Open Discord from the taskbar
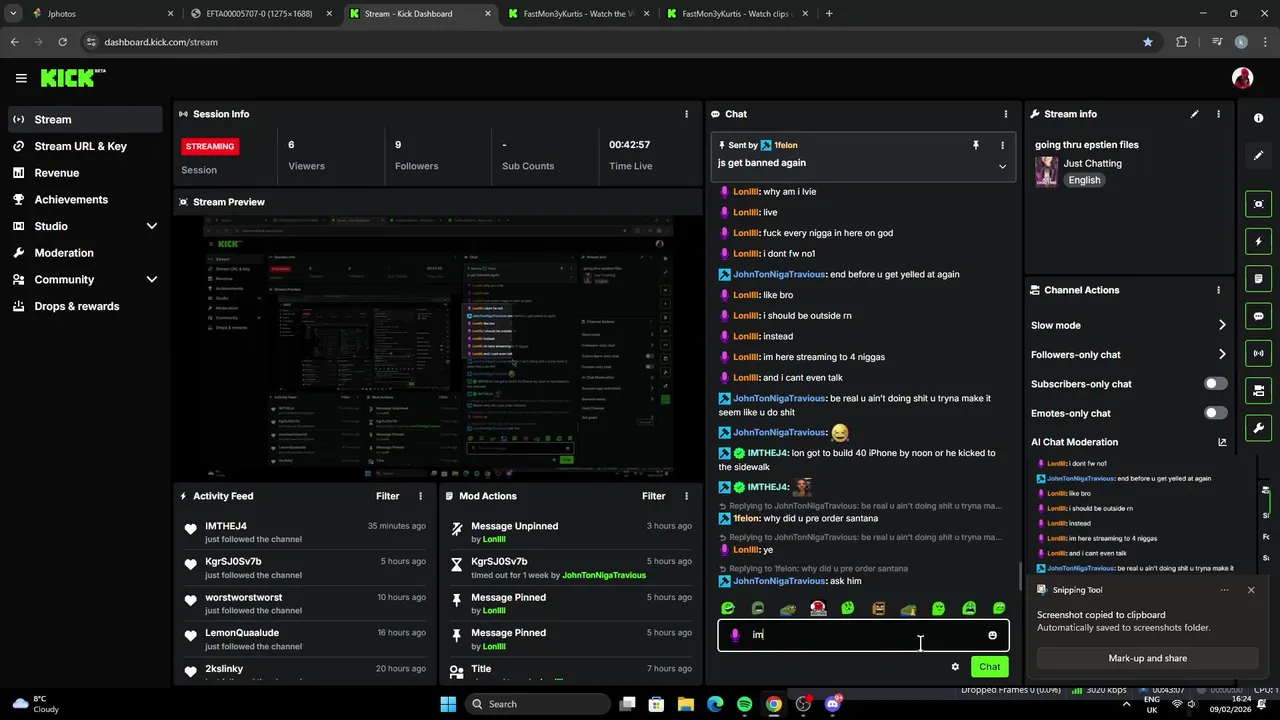Viewport: 1280px width, 720px height. click(833, 704)
